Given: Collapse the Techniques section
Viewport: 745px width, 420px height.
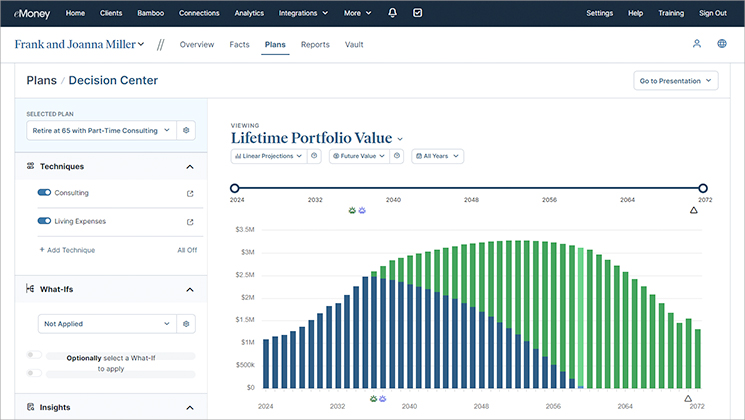Looking at the screenshot, I should coord(190,167).
